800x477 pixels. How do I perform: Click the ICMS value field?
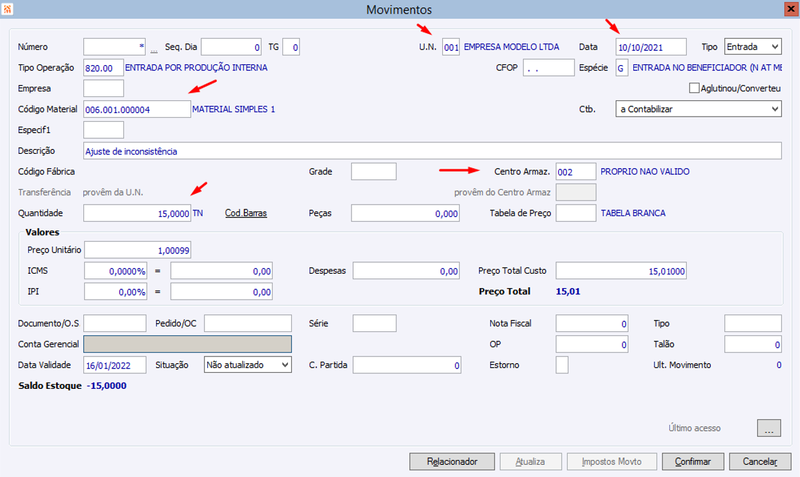221,271
